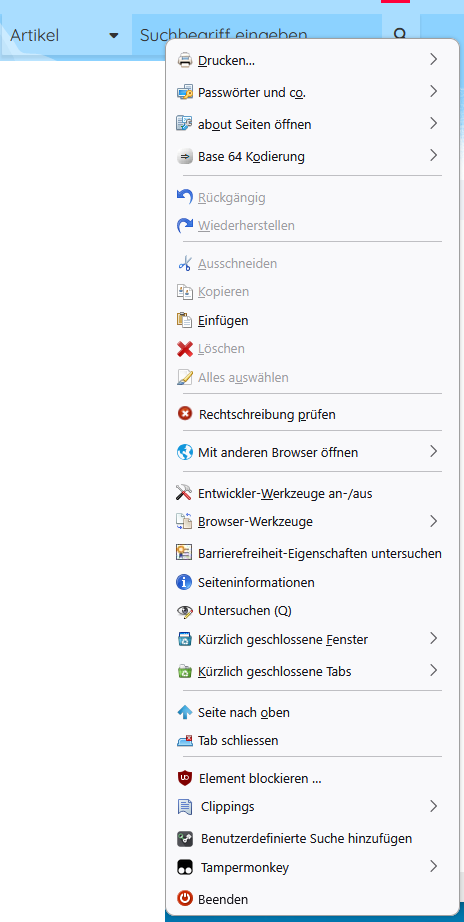Click the clipboard icon next to Einfügen
The image size is (464, 922).
point(185,320)
